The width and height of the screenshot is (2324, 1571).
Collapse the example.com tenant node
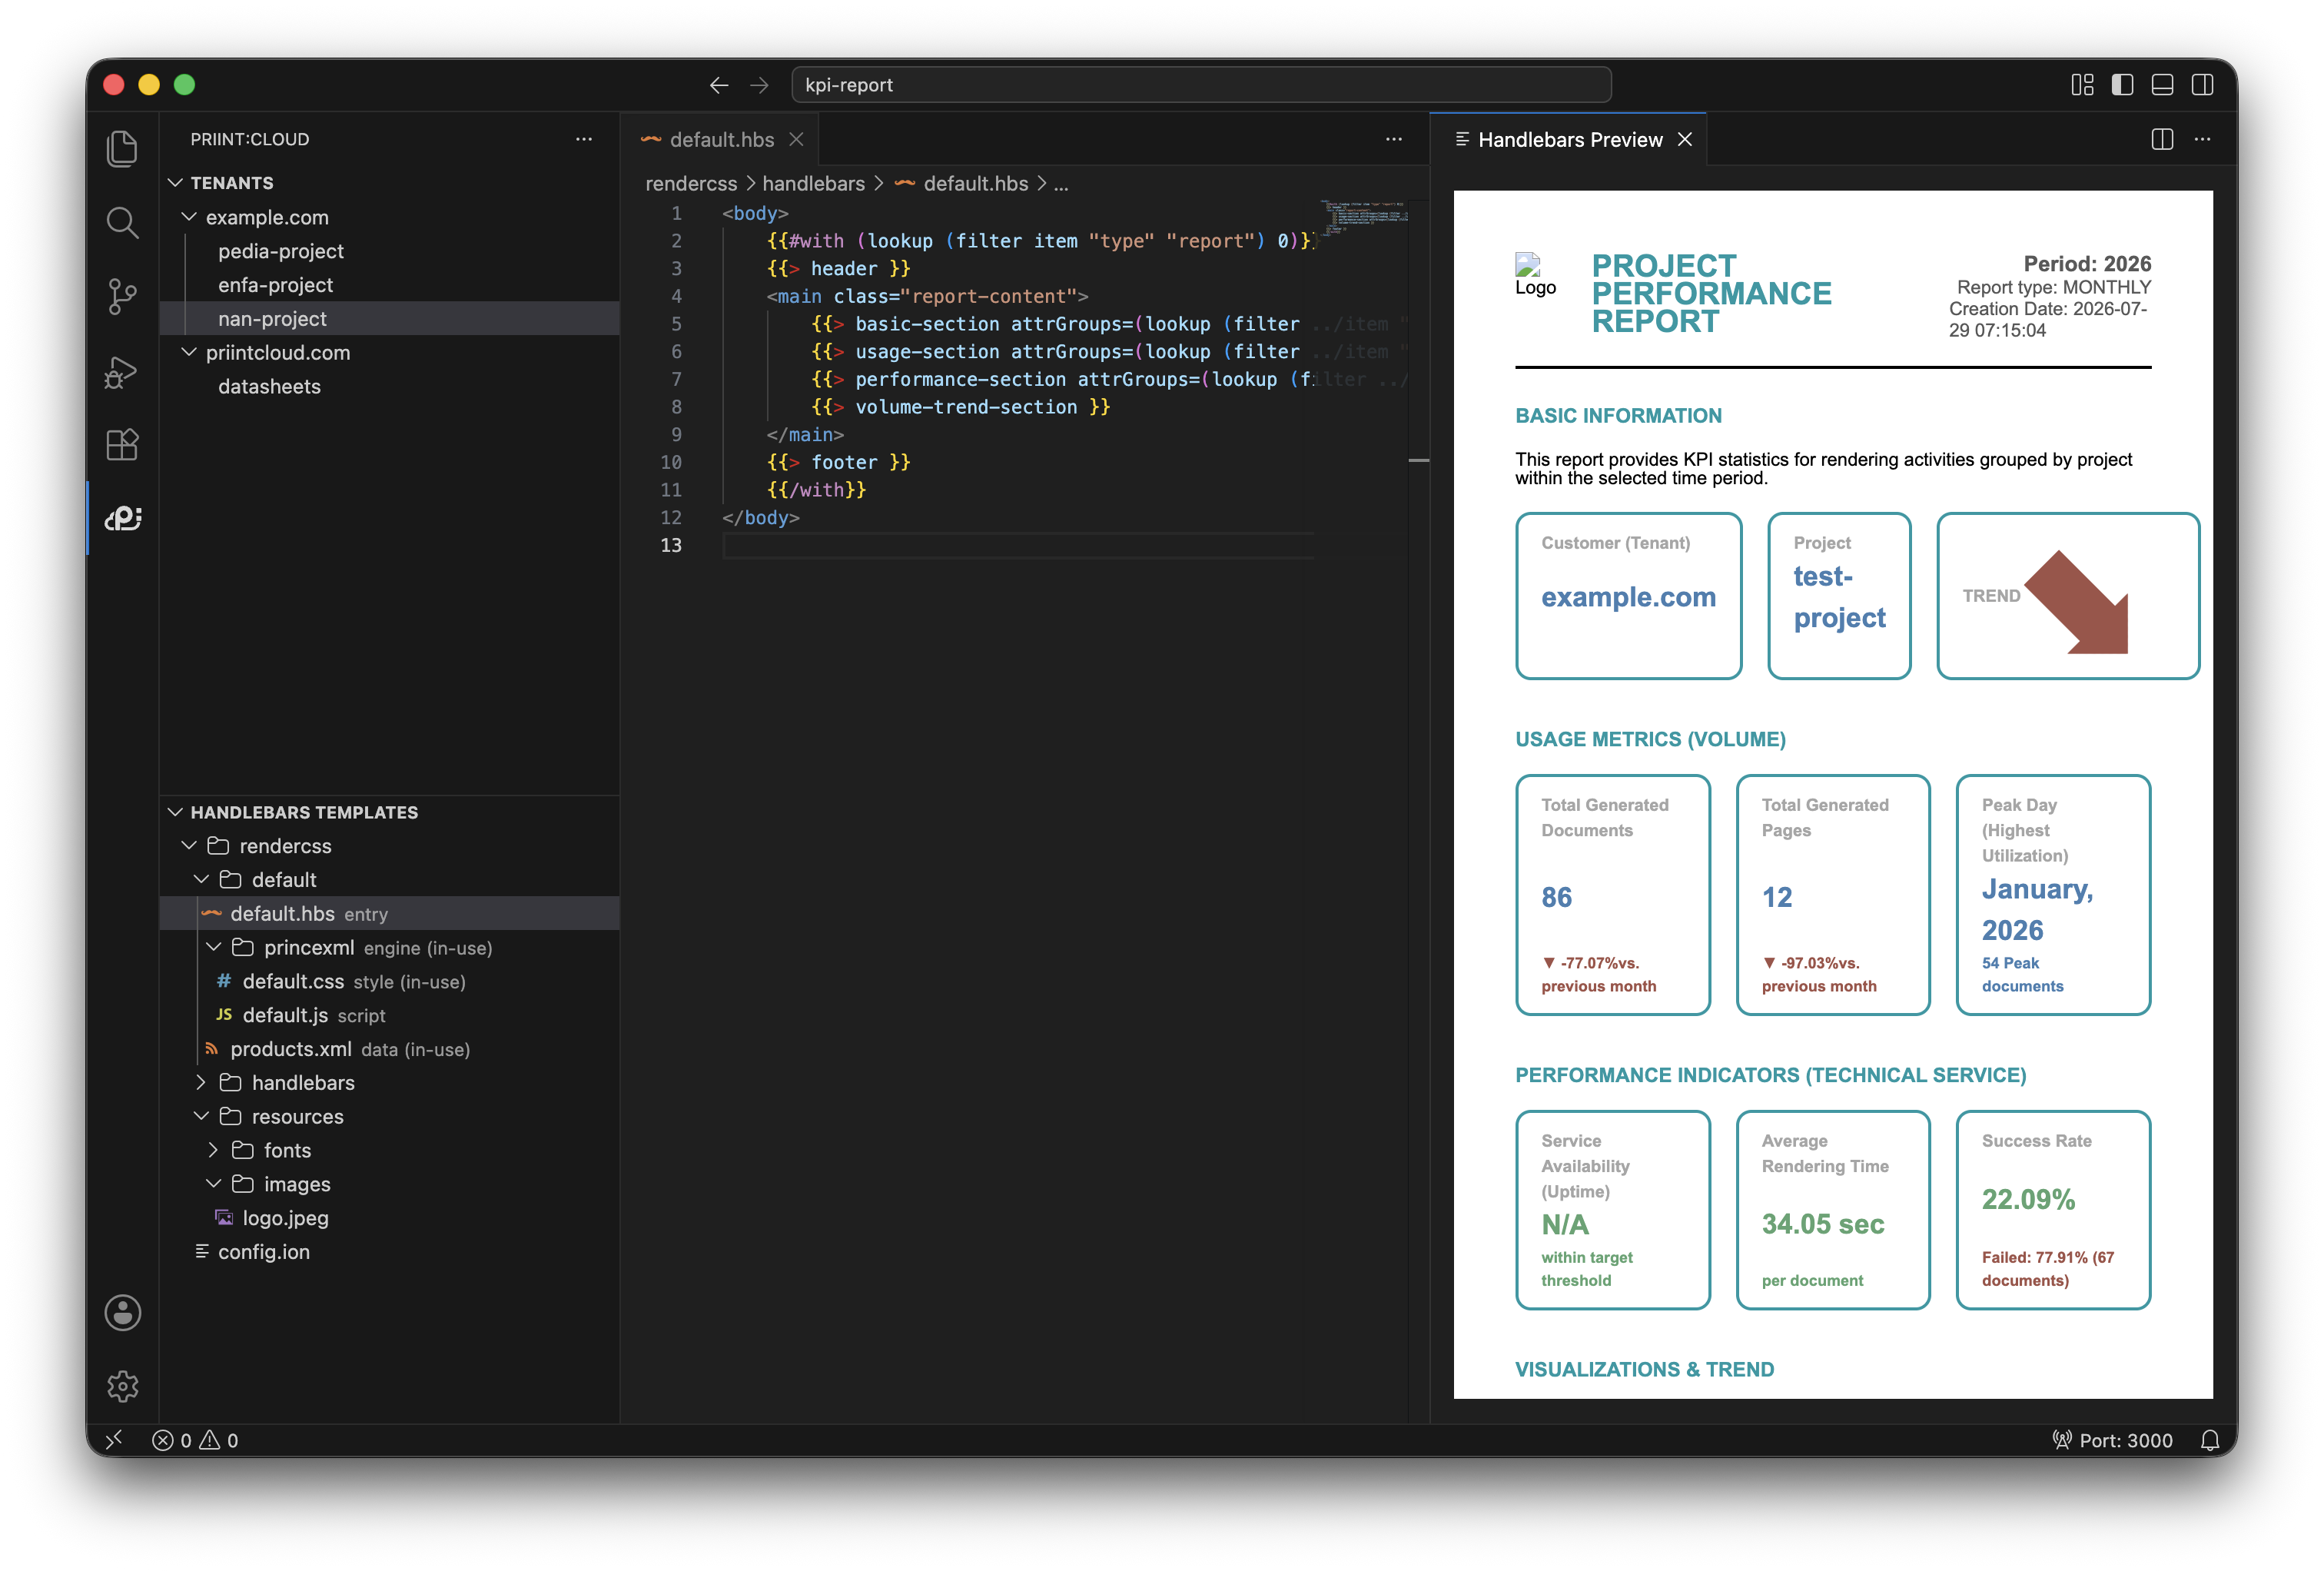pos(188,217)
